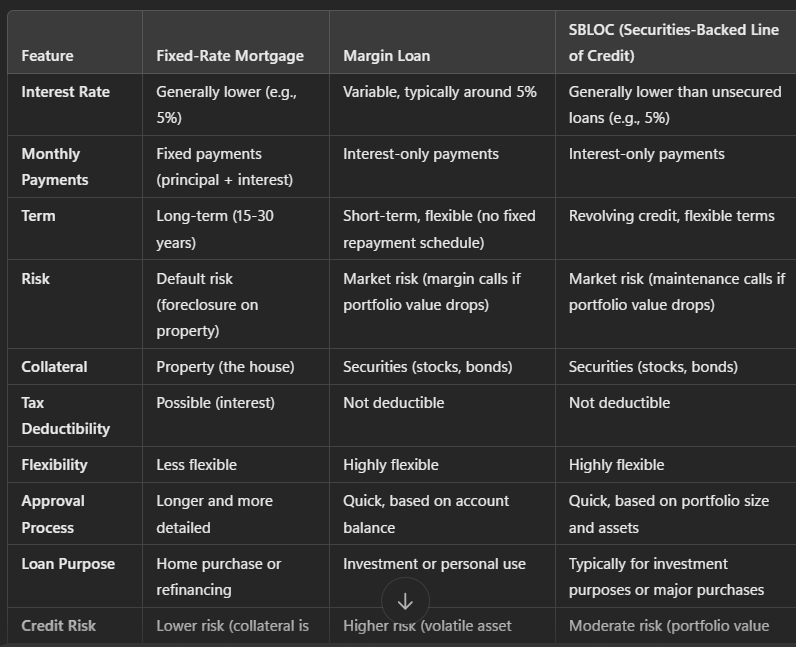Click the "Tax Deductibility" row label
The image size is (796, 647).
pos(65,416)
